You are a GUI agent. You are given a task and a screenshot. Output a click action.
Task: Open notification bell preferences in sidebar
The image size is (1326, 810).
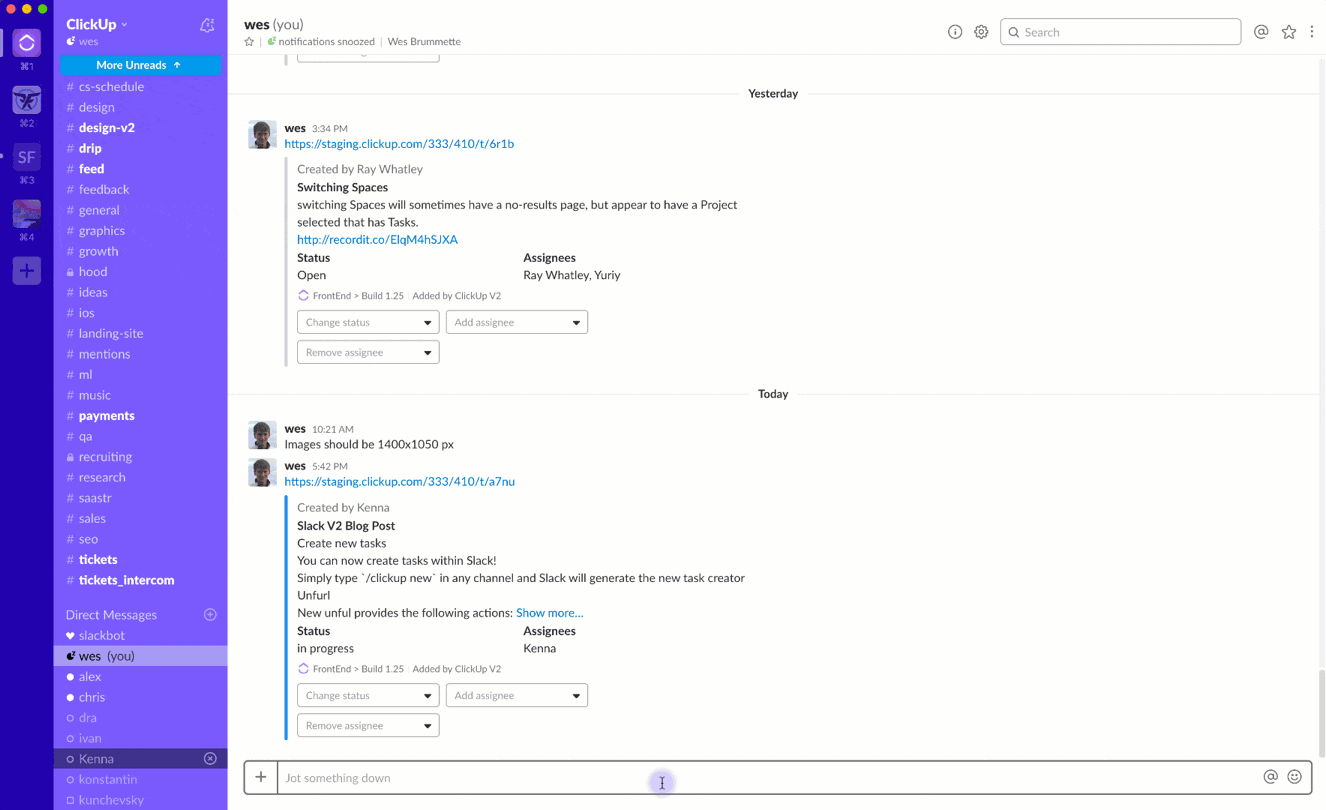click(207, 25)
